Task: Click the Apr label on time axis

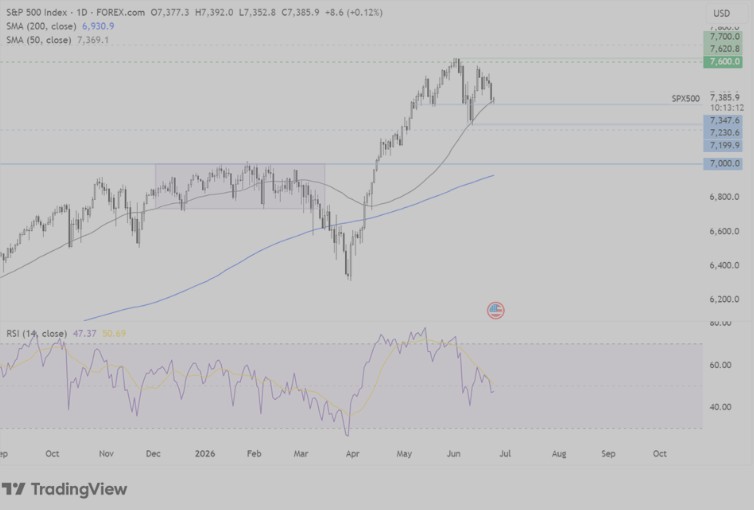Action: 352,453
